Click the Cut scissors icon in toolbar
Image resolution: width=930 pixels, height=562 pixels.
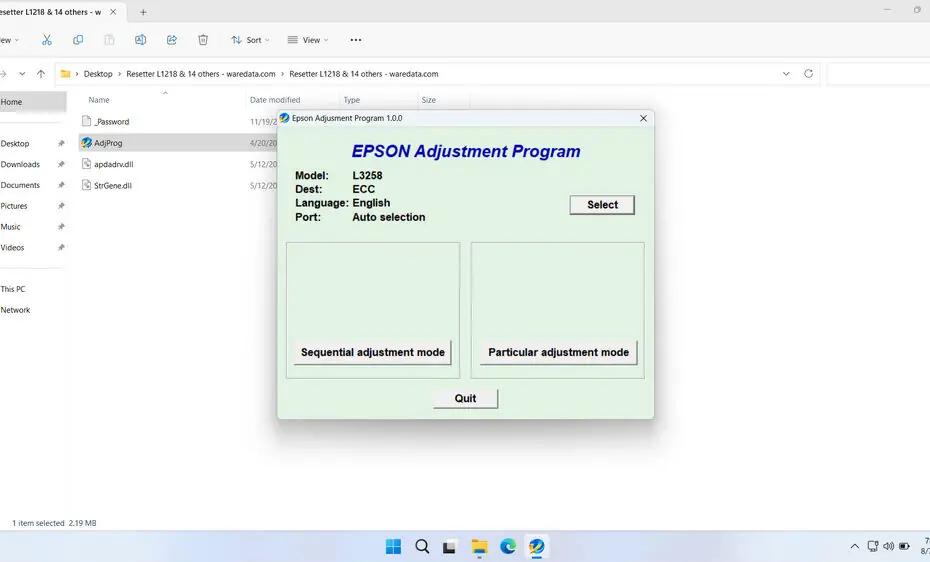[x=47, y=40]
